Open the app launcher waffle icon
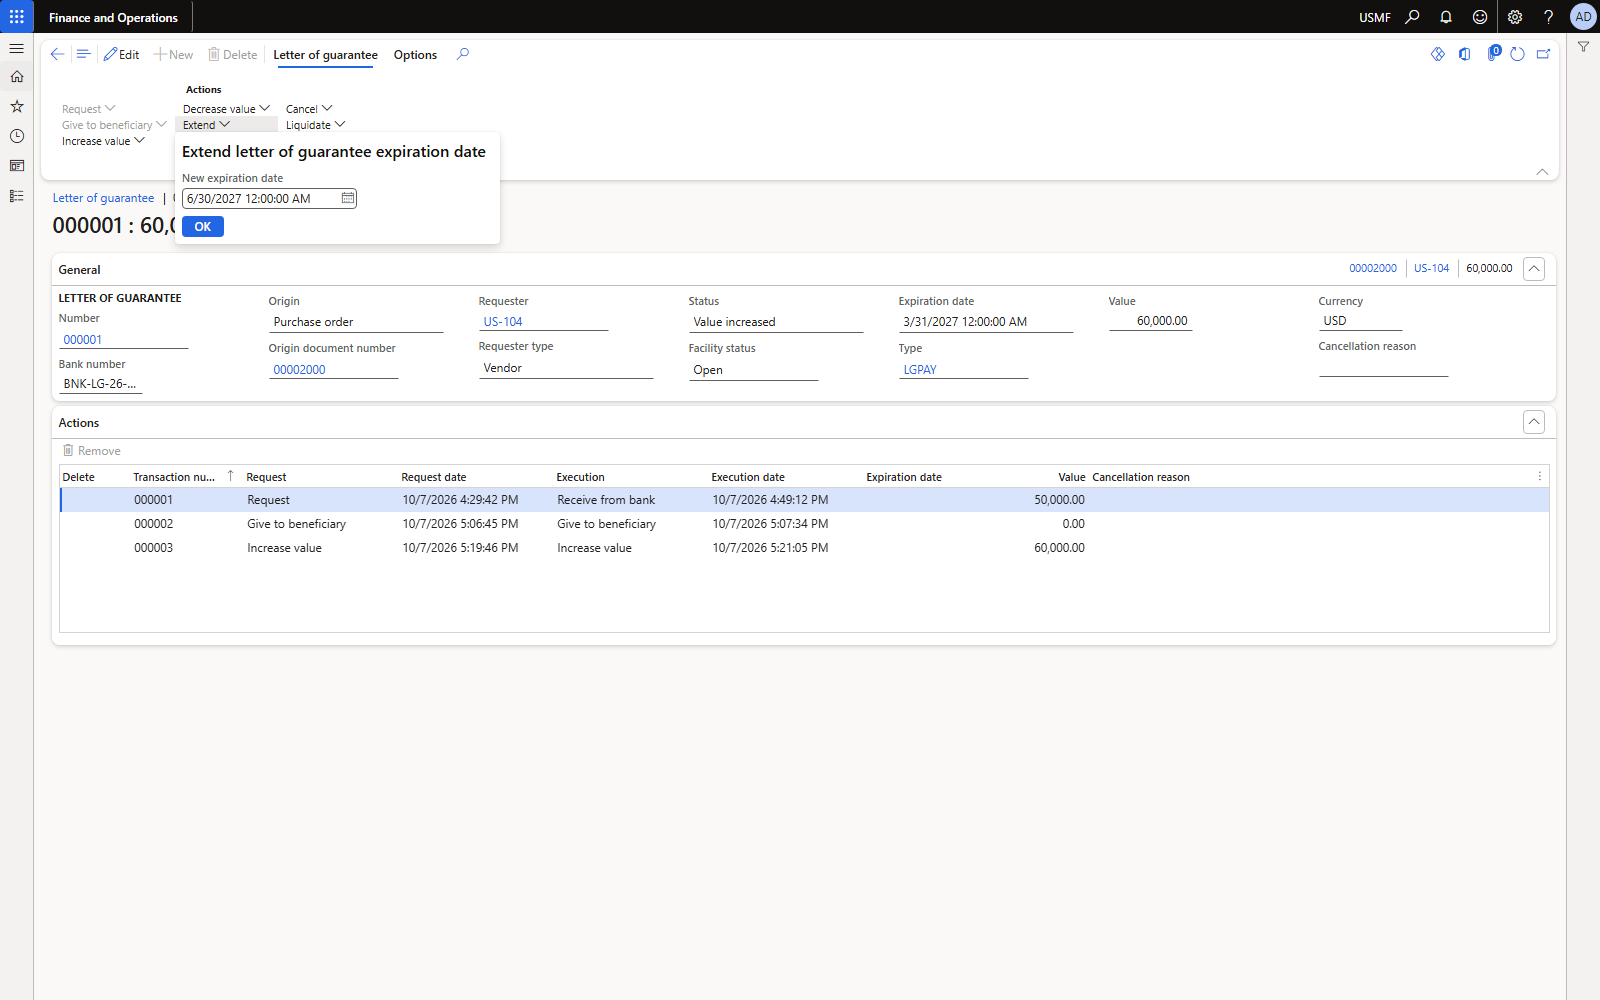Viewport: 1600px width, 1000px height. click(17, 17)
